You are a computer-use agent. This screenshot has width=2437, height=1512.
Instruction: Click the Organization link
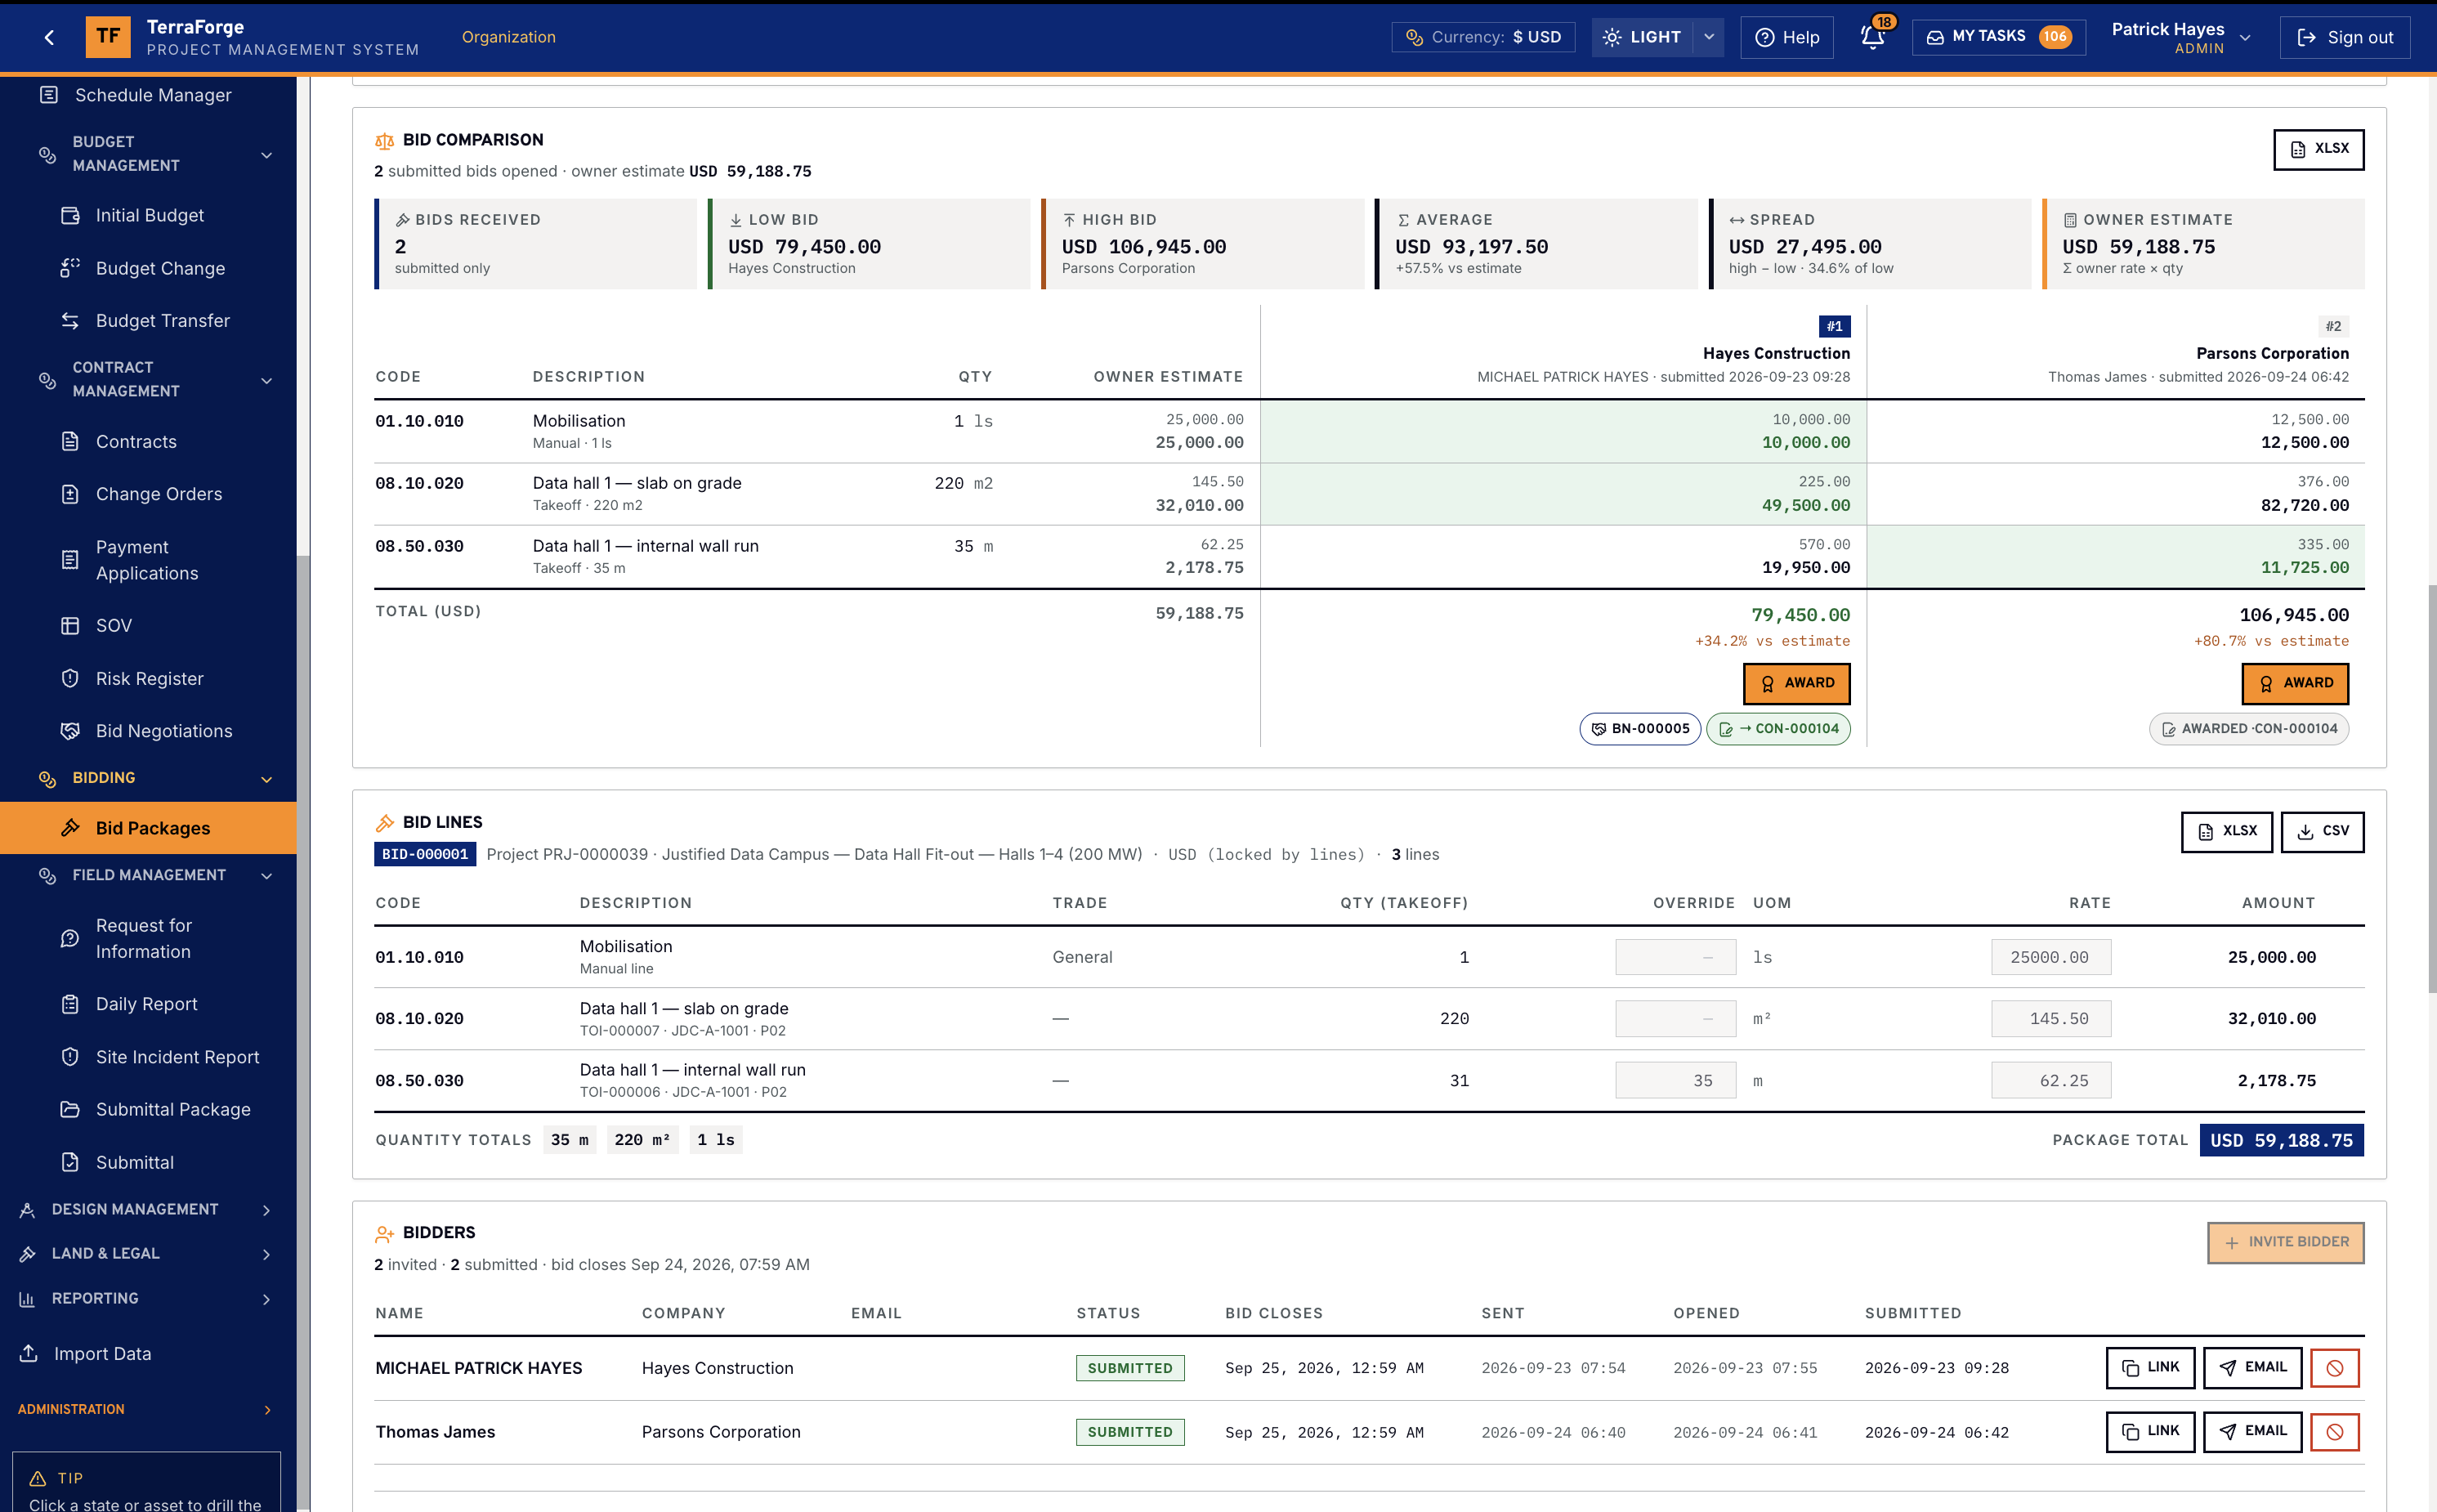pyautogui.click(x=508, y=37)
